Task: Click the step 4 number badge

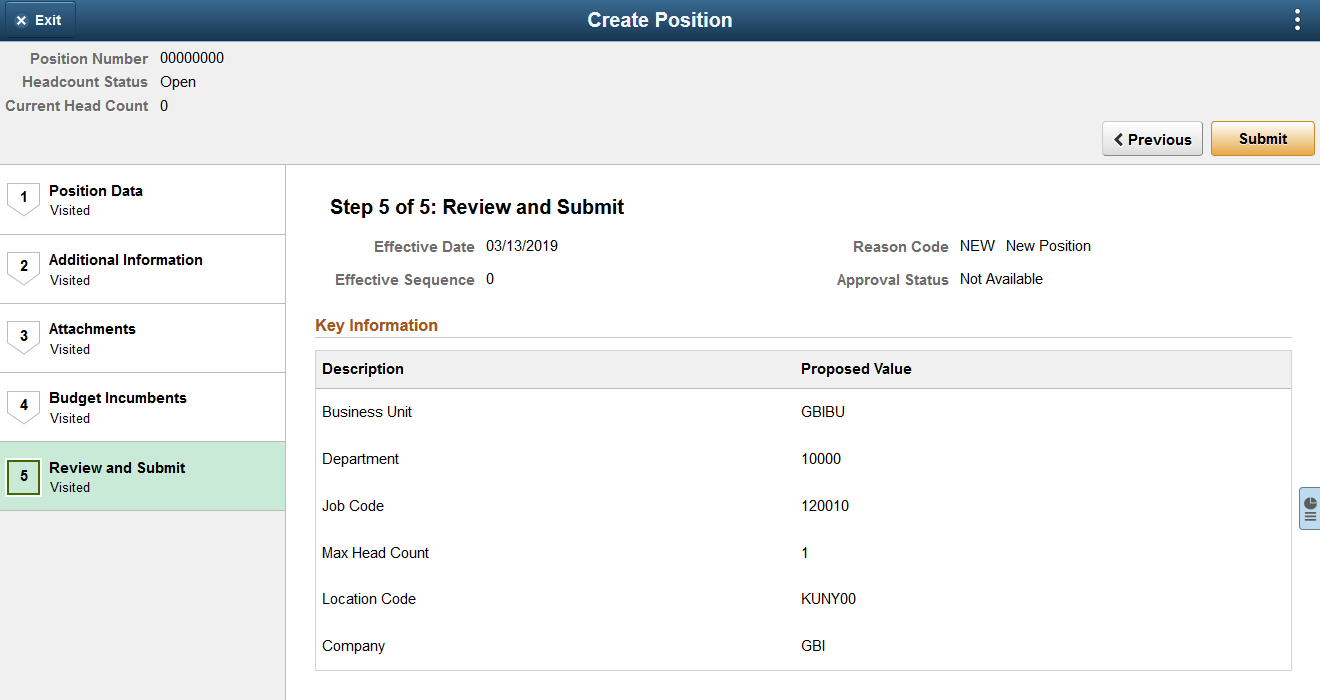Action: (x=24, y=406)
